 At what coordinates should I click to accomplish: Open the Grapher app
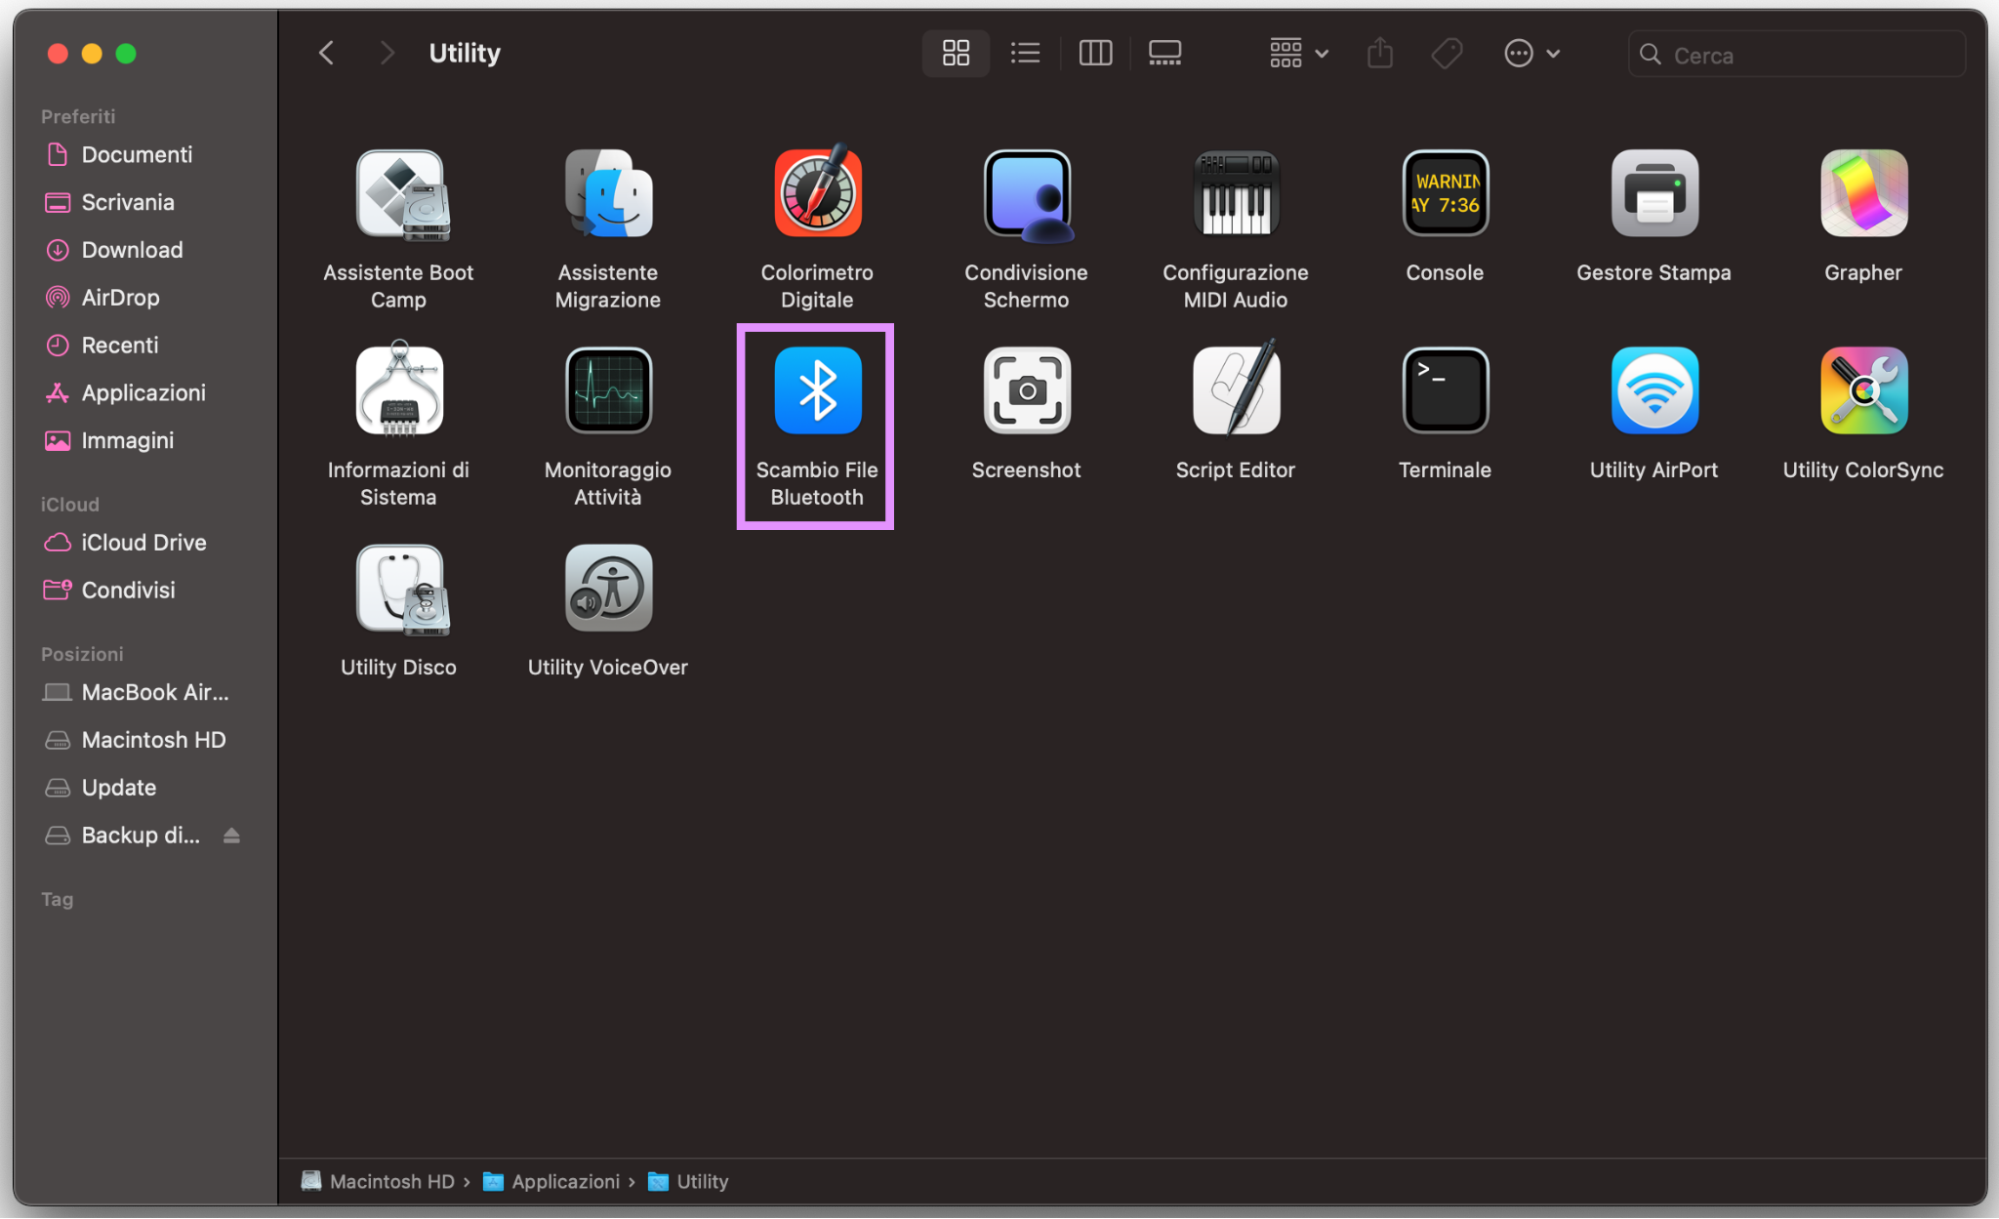1862,193
